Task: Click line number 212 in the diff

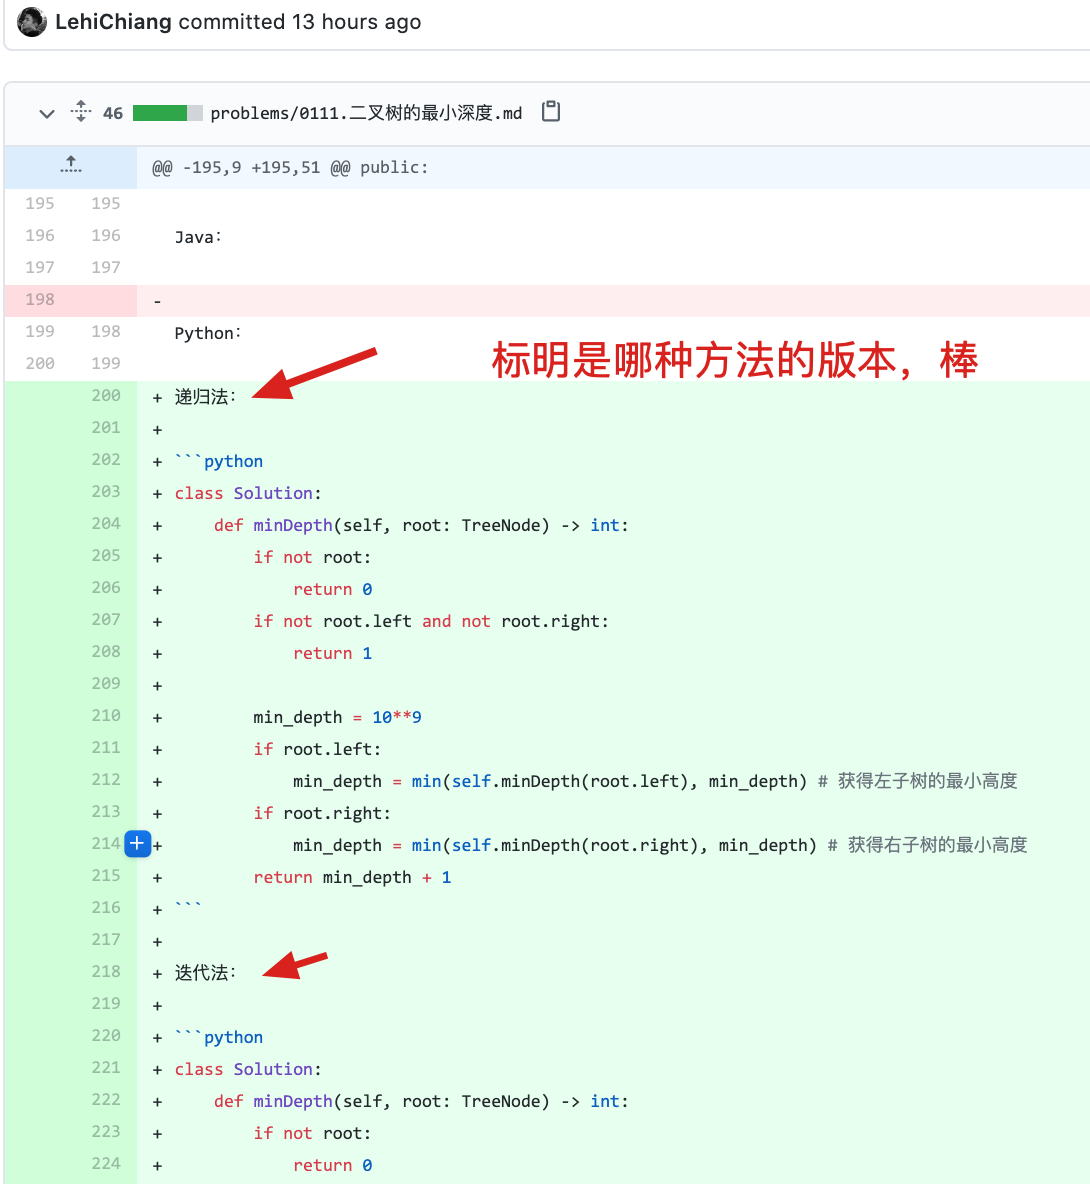Action: tap(106, 780)
